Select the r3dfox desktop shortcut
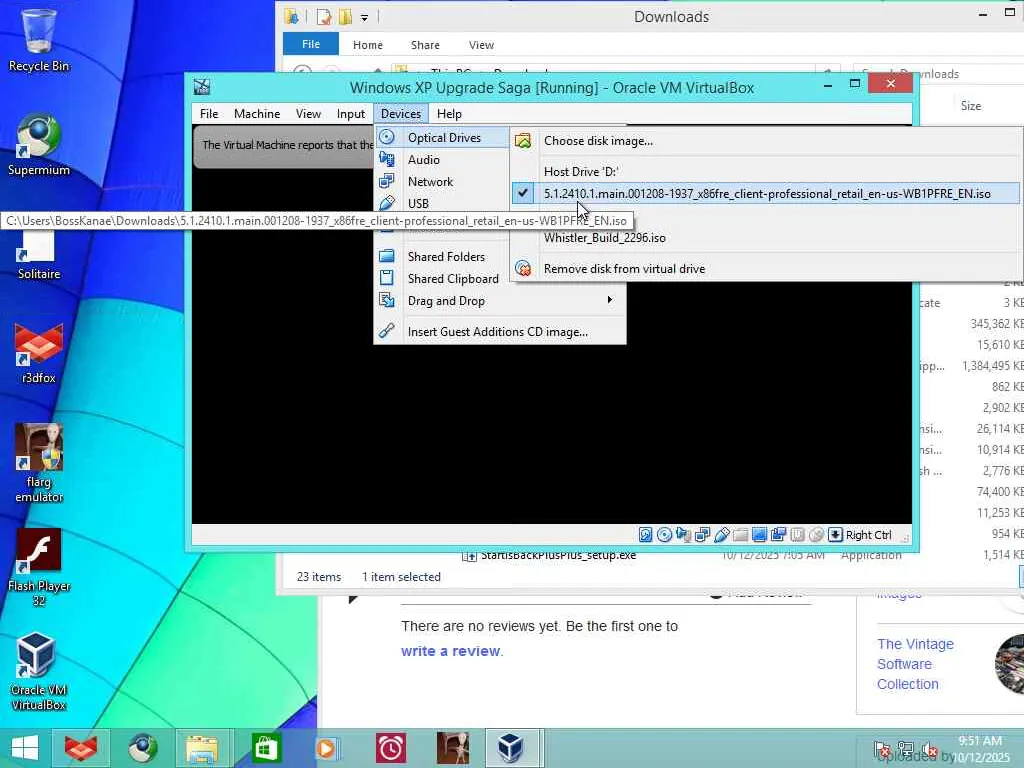 click(39, 354)
